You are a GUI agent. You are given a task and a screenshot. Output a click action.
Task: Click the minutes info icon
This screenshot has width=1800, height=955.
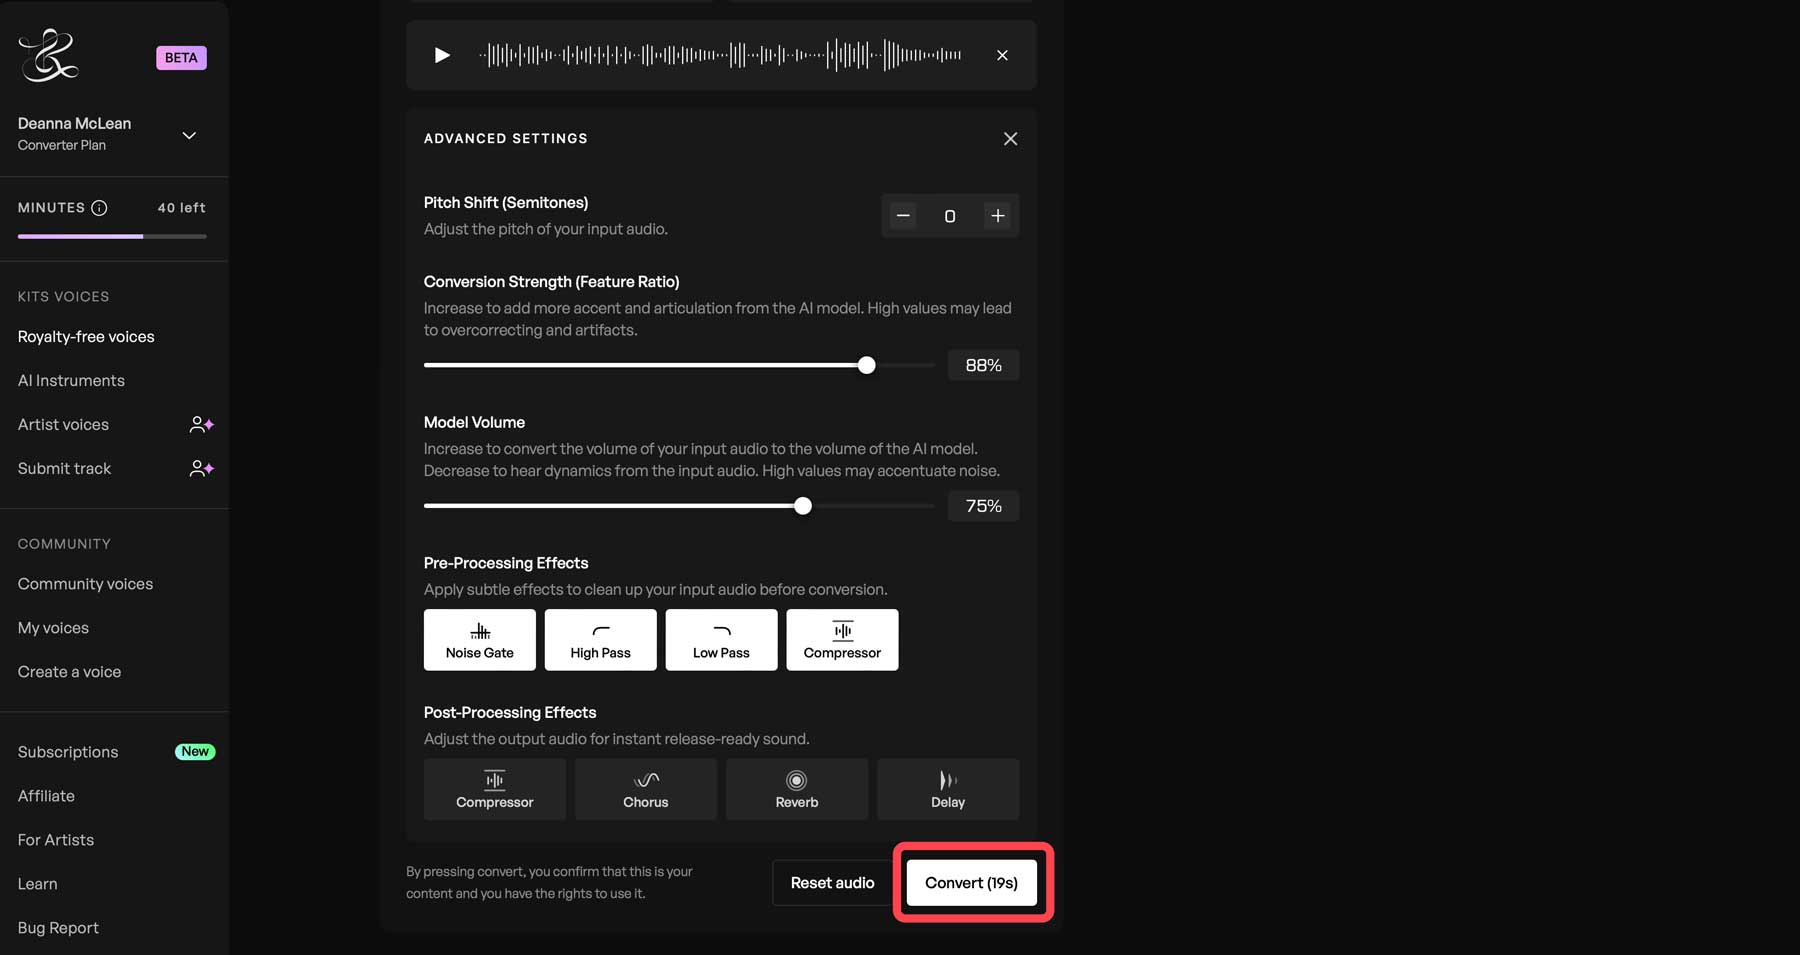(x=99, y=208)
